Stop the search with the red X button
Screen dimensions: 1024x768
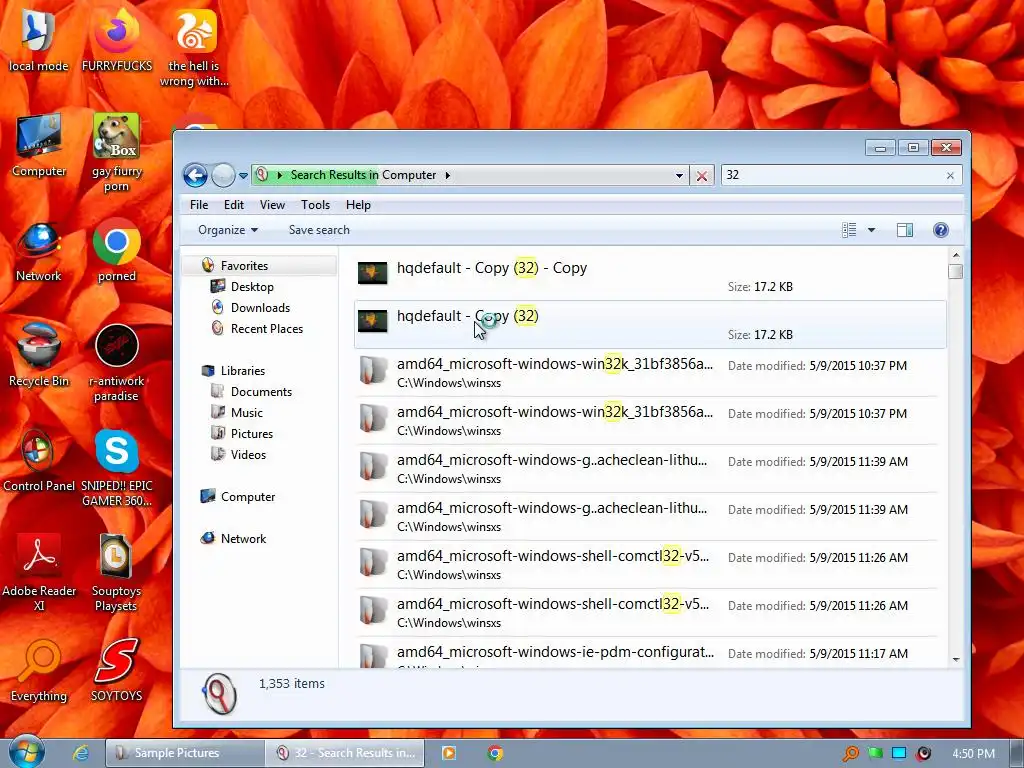click(702, 176)
